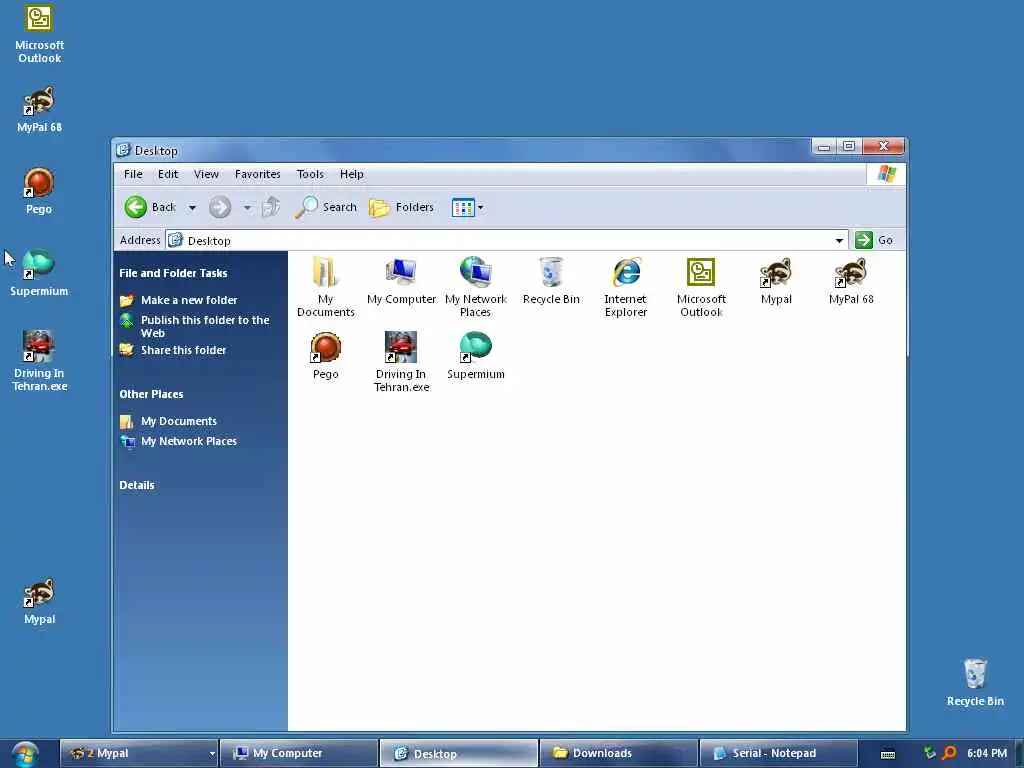1024x768 pixels.
Task: Select Recycle Bin icon inside Desktop window
Action: [x=551, y=281]
